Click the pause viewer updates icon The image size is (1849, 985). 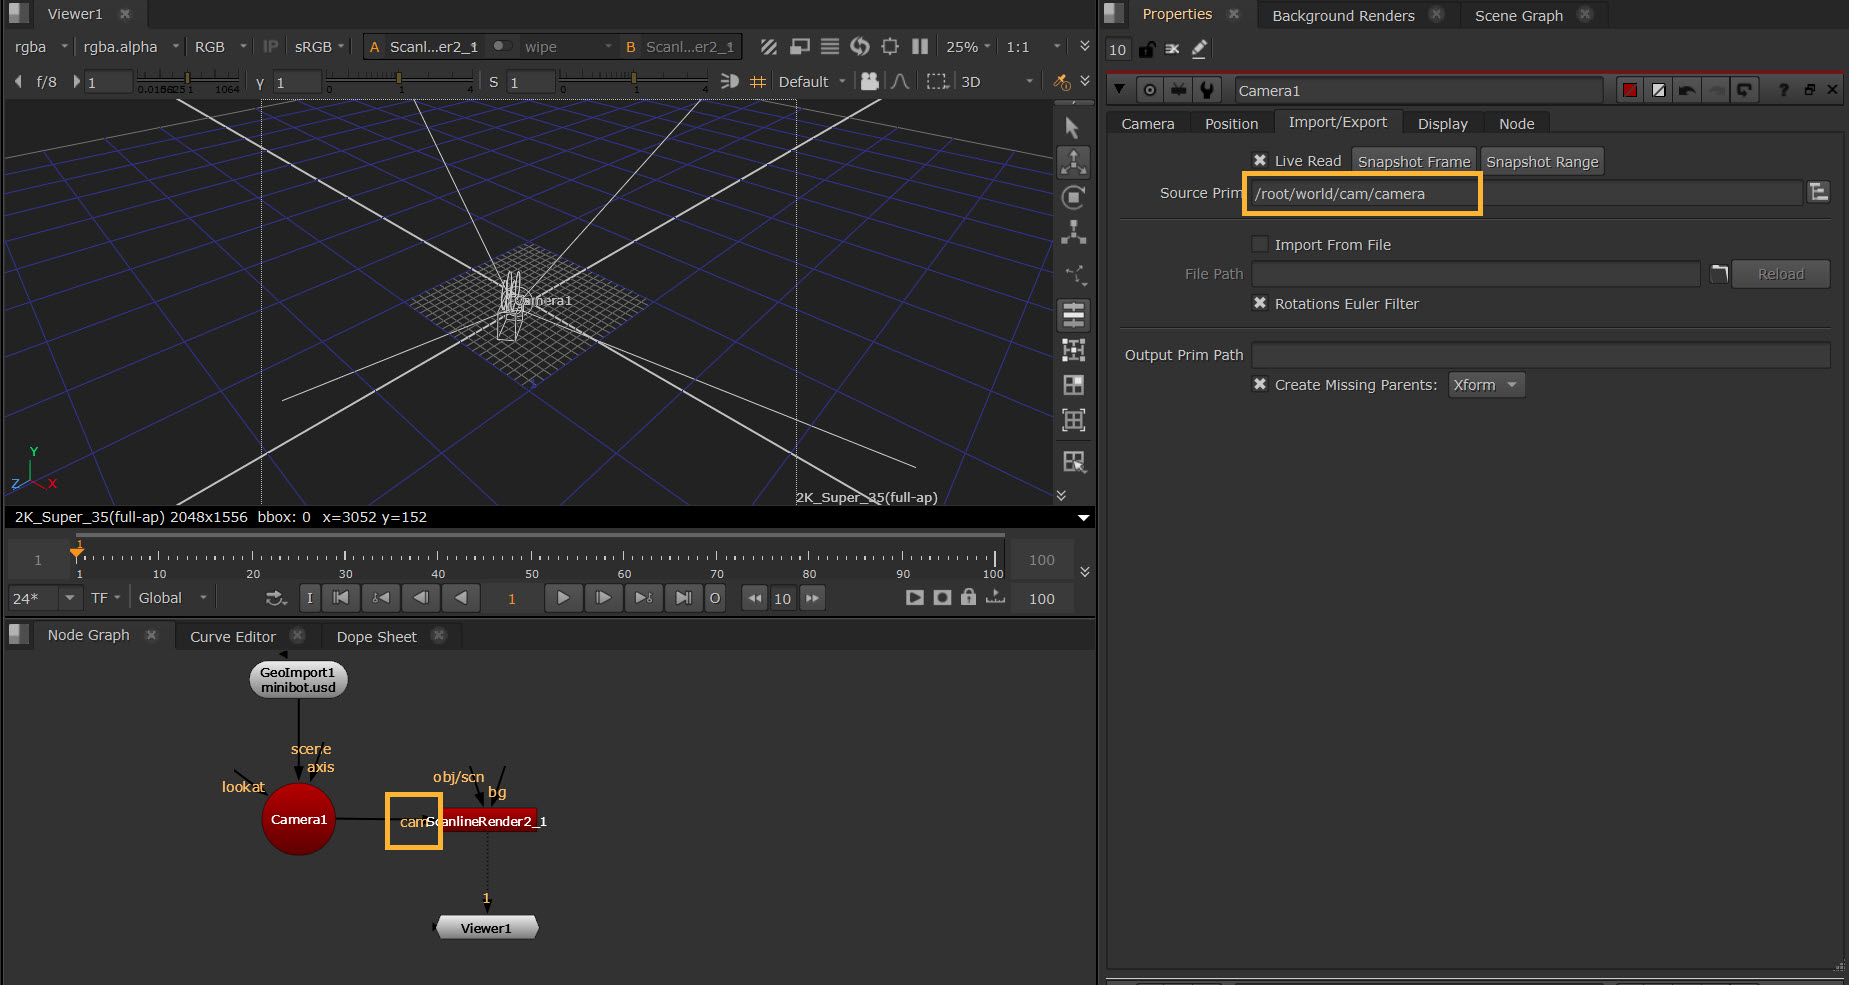point(920,47)
